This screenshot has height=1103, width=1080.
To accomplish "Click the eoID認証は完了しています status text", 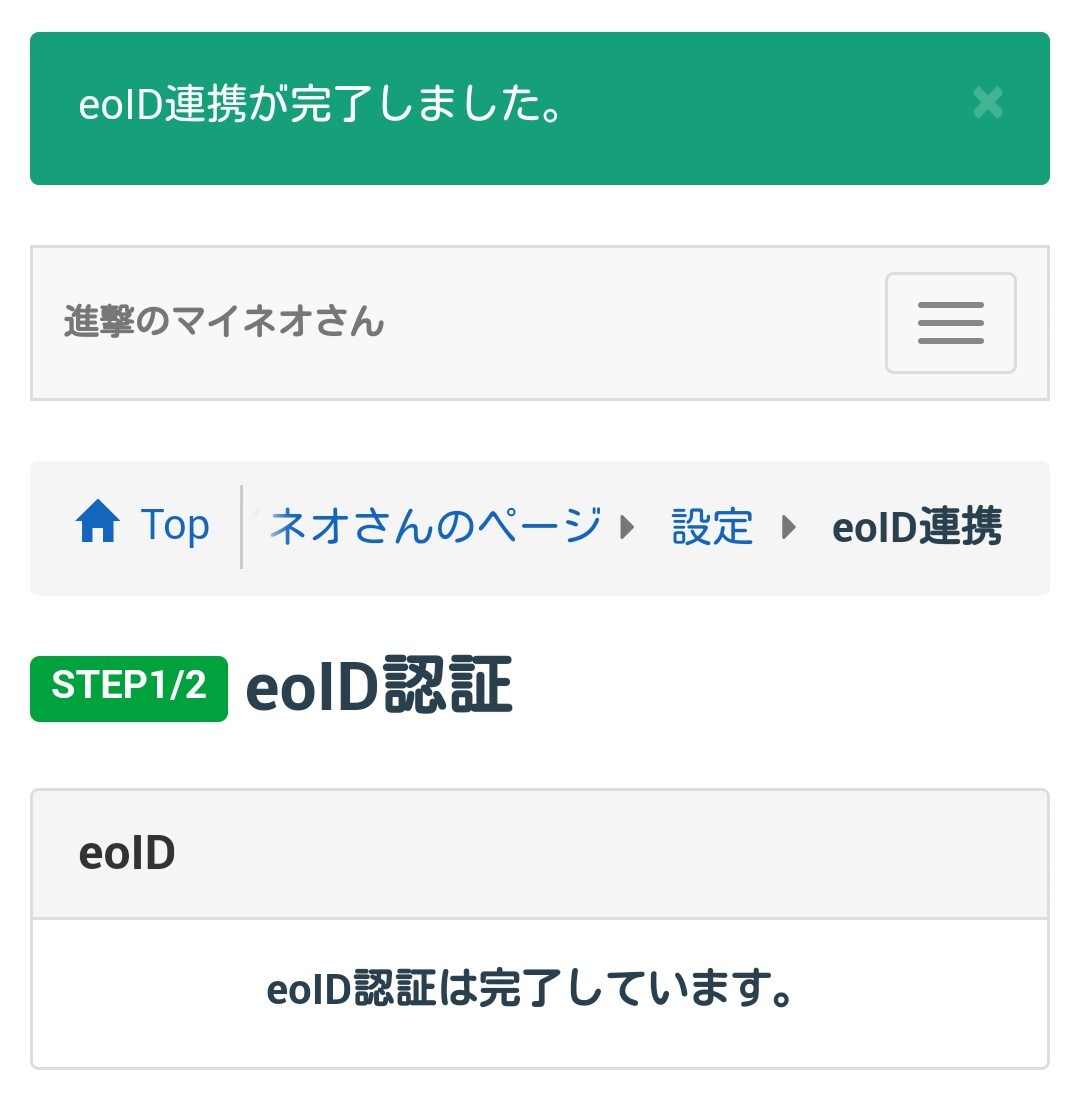I will click(x=530, y=990).
